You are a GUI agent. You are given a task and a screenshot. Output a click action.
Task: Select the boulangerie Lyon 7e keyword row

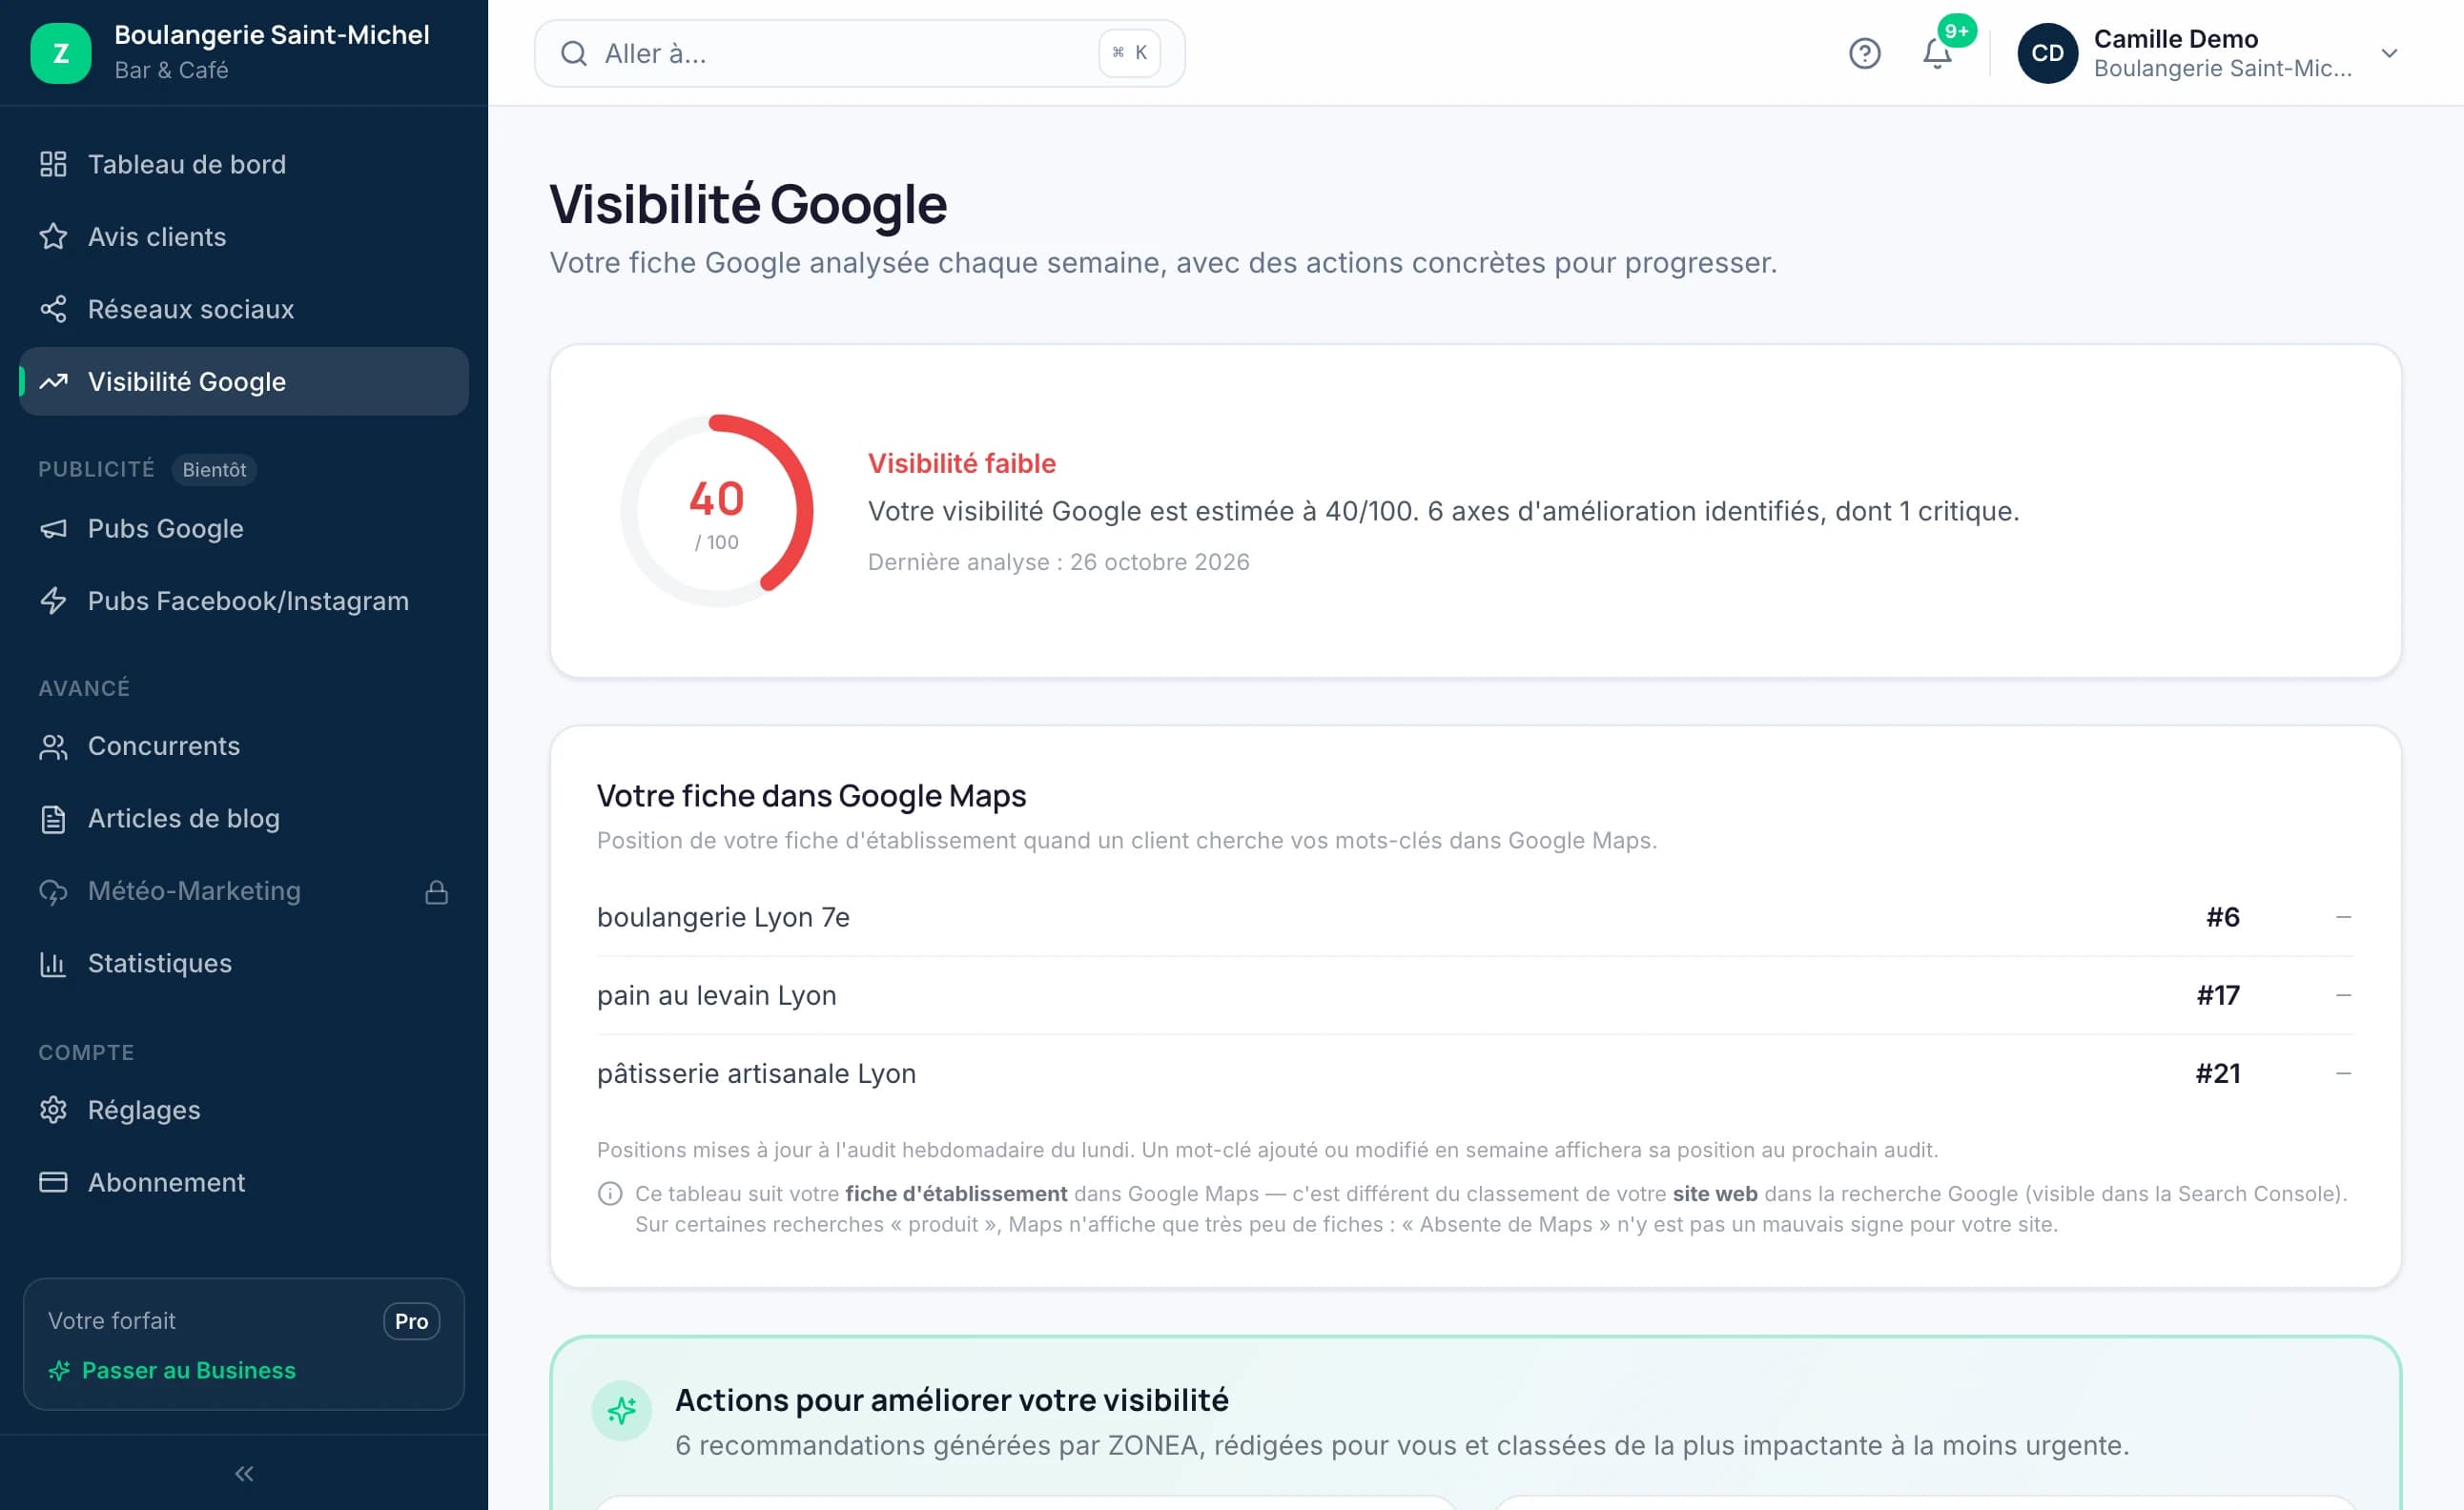(x=1475, y=918)
